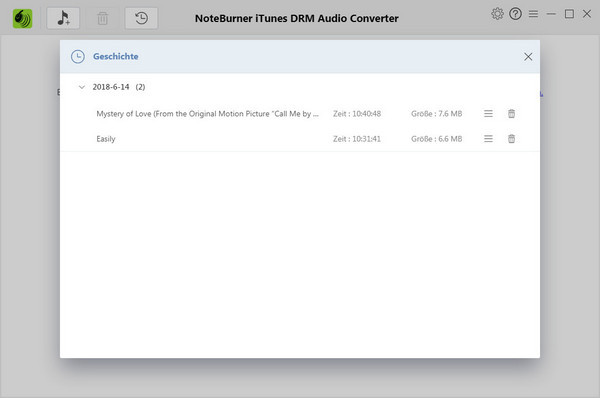Screen dimensions: 600x398
Task: Click Zeit : 10:31:41 timestamp
Action: (357, 139)
